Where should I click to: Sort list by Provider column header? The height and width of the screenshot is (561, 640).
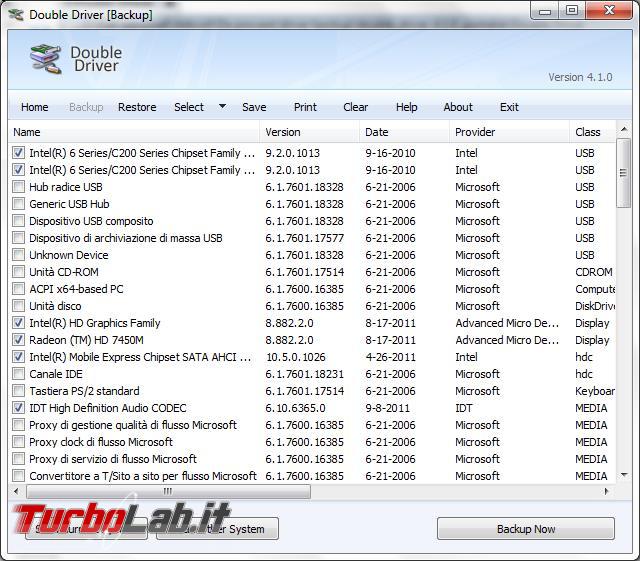509,132
